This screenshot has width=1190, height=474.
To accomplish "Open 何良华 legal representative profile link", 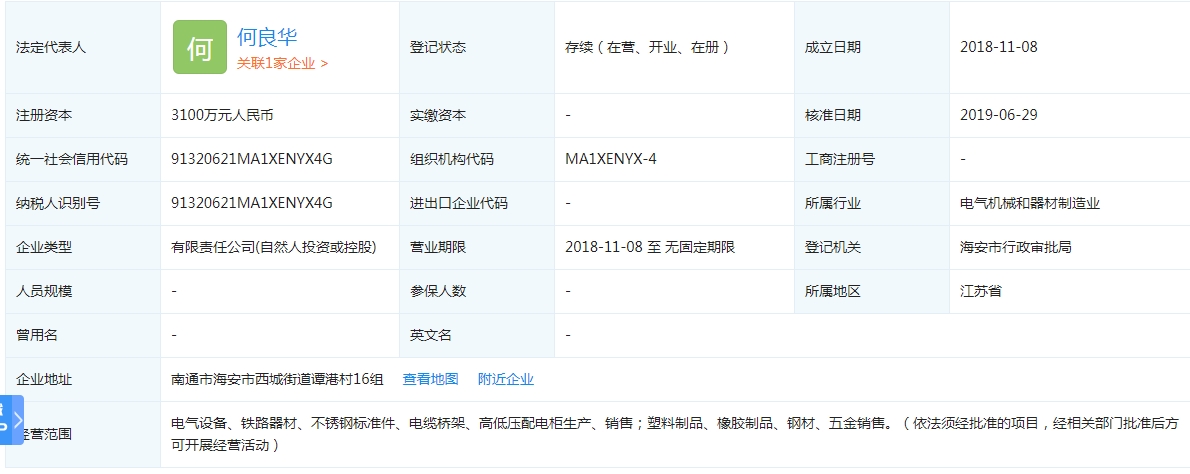I will 267,36.
